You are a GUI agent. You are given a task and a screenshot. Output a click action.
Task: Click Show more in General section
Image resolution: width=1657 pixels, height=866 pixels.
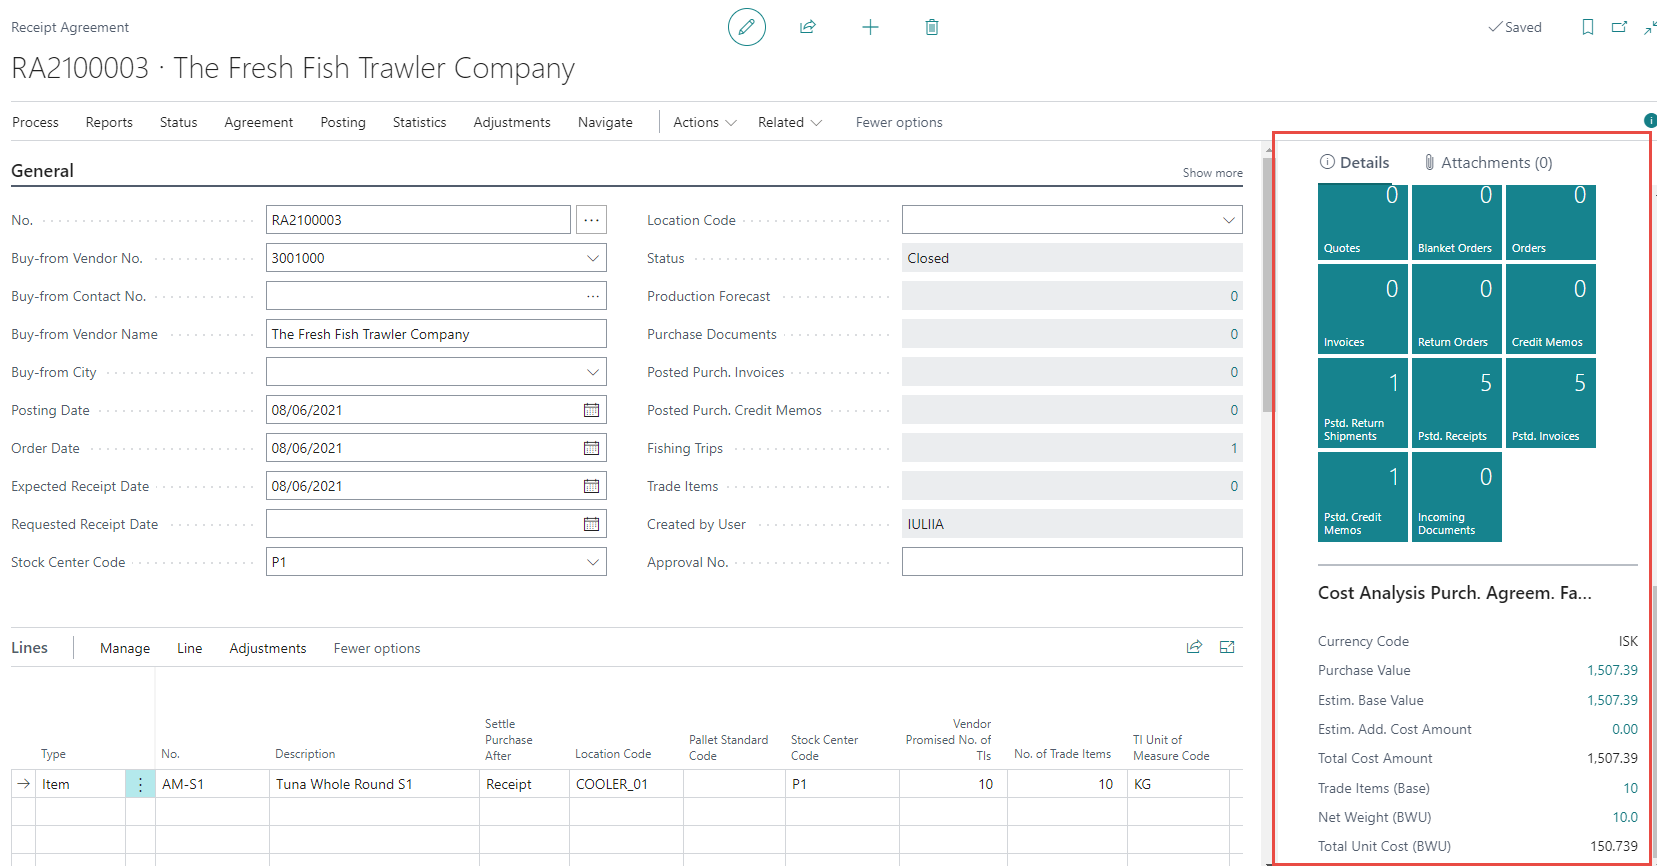1212,173
